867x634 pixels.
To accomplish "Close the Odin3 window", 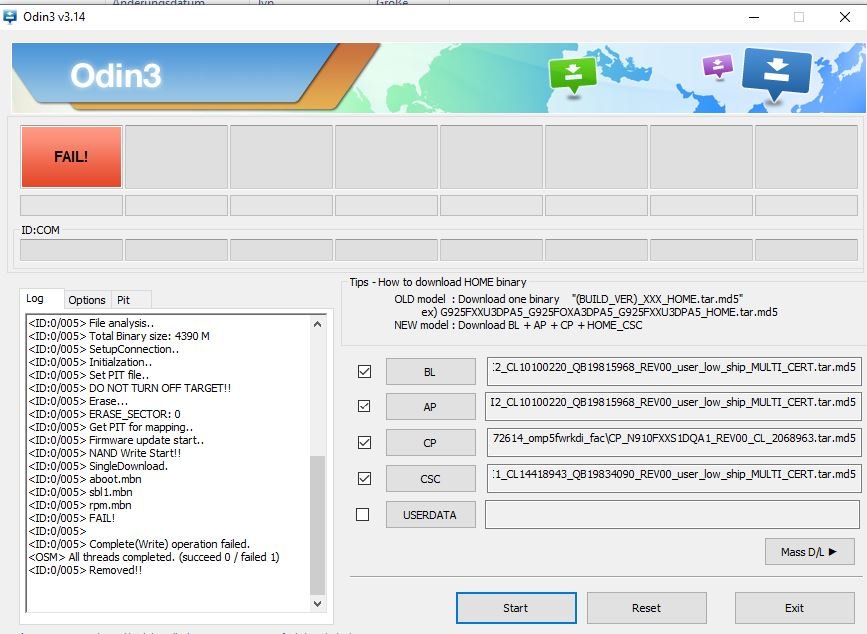I will click(845, 17).
